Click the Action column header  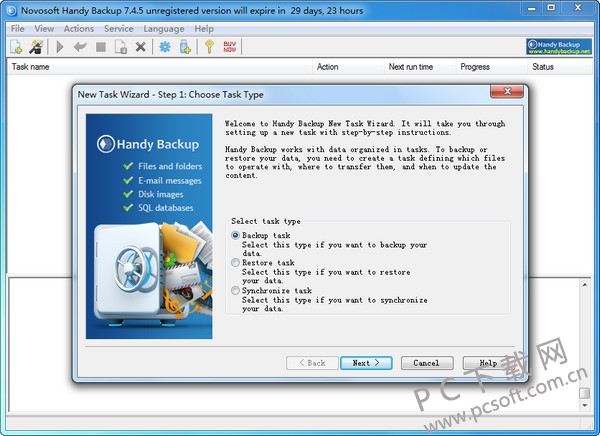click(348, 67)
